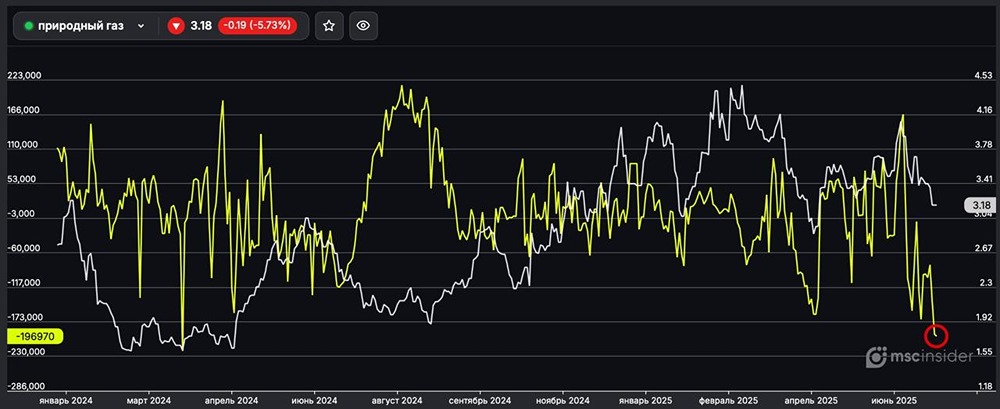Screen dimensions: 1000x409
Task: Click the апрель 2024 axis label
Action: point(231,400)
